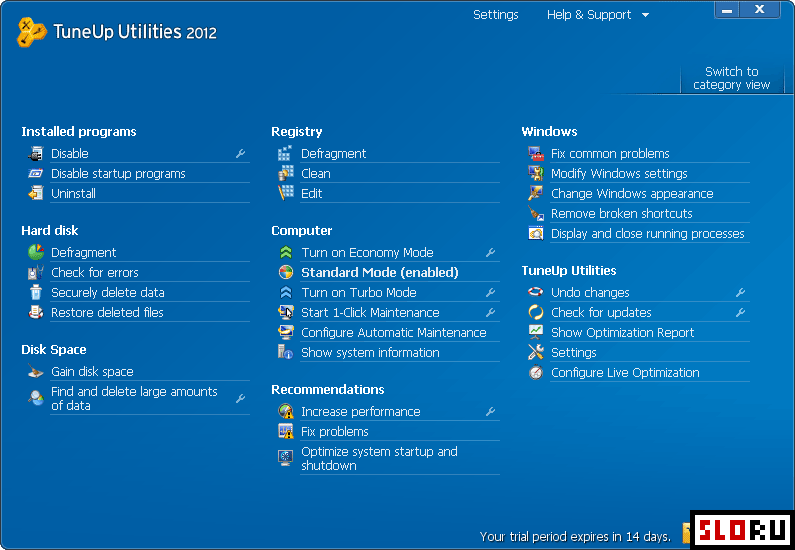
Task: Click the Undo changes lifebuoy icon
Action: 536,292
